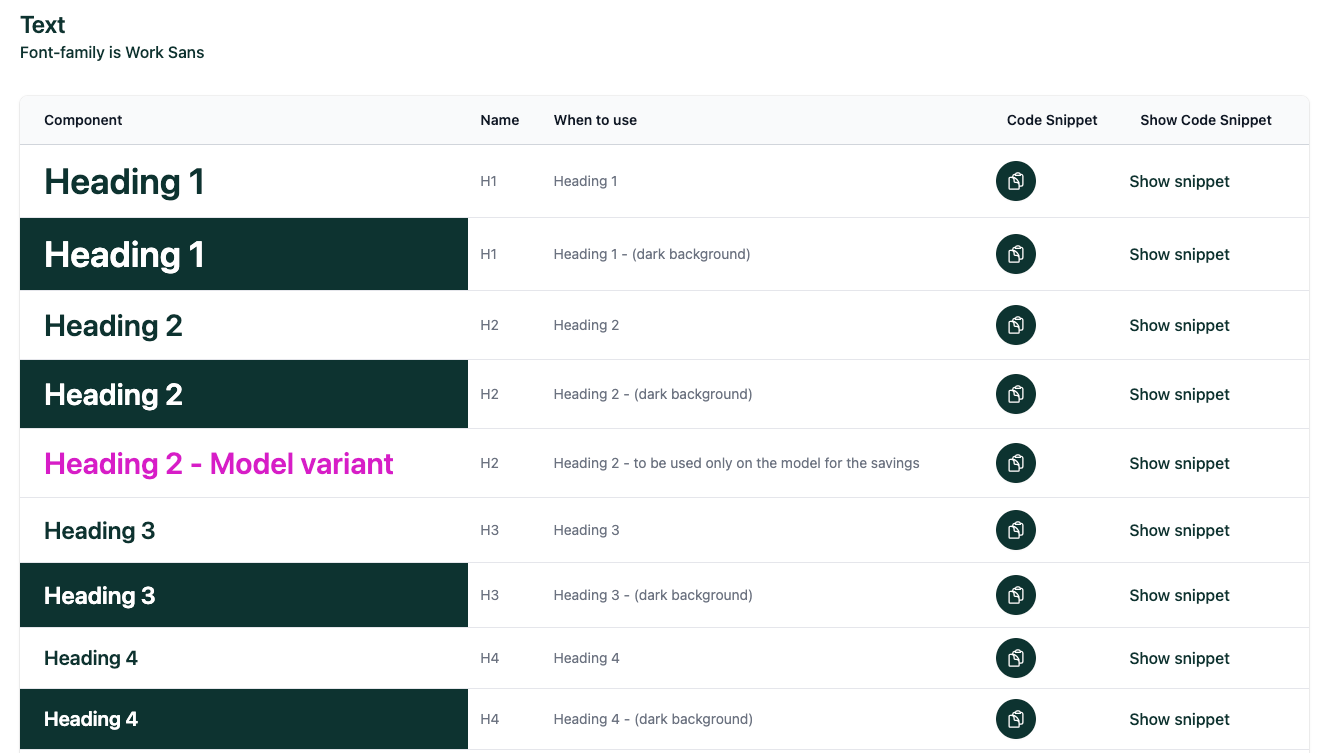Click the Code Snippet column header
Screen dimensions: 1318x753
click(x=1052, y=120)
